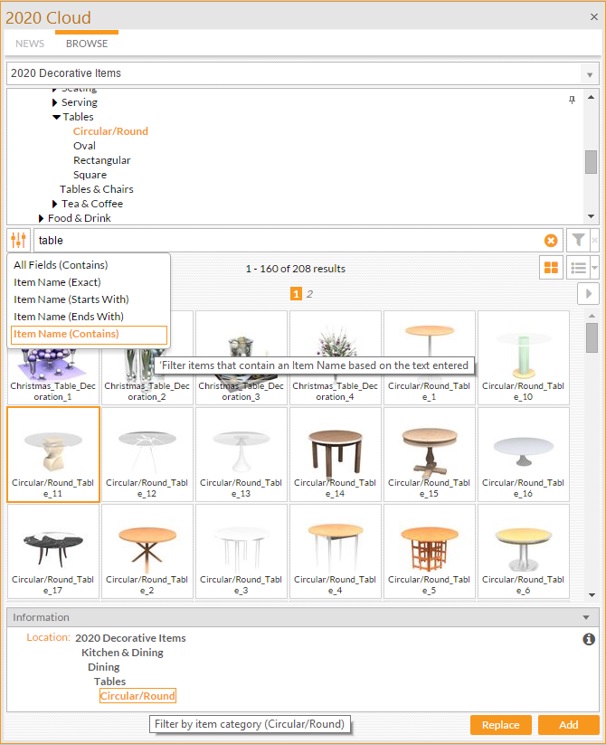Select Circular/Round_Table_14 thumbnail
This screenshot has height=745, width=606.
[x=335, y=454]
